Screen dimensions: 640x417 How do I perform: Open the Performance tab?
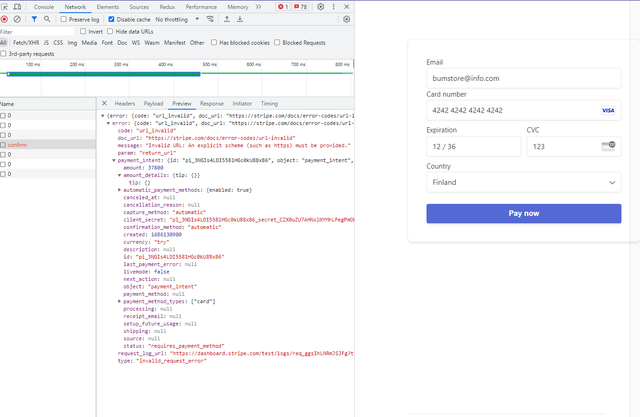201,7
